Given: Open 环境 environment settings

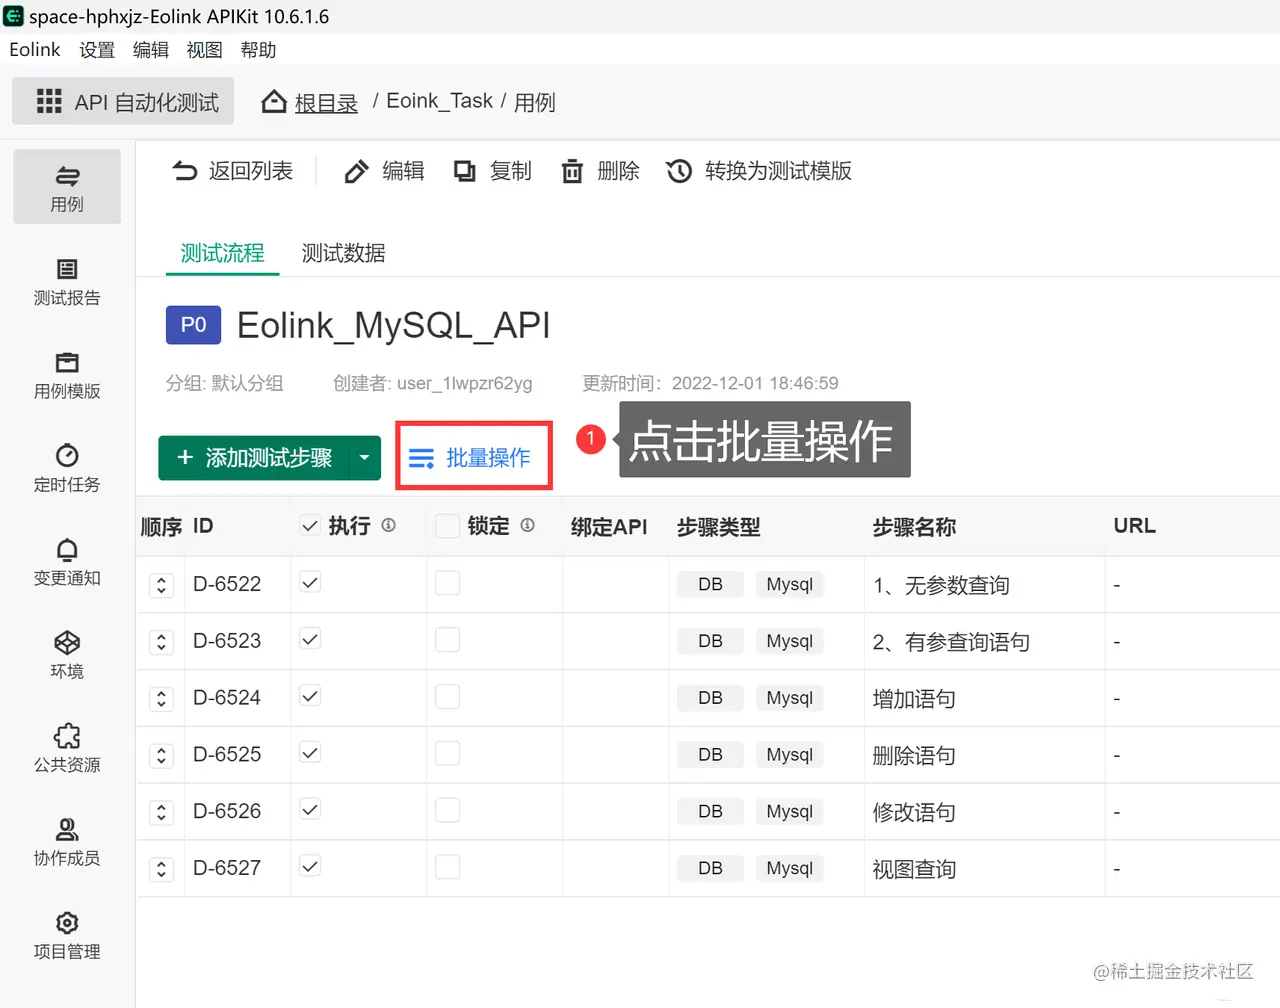Looking at the screenshot, I should point(67,655).
